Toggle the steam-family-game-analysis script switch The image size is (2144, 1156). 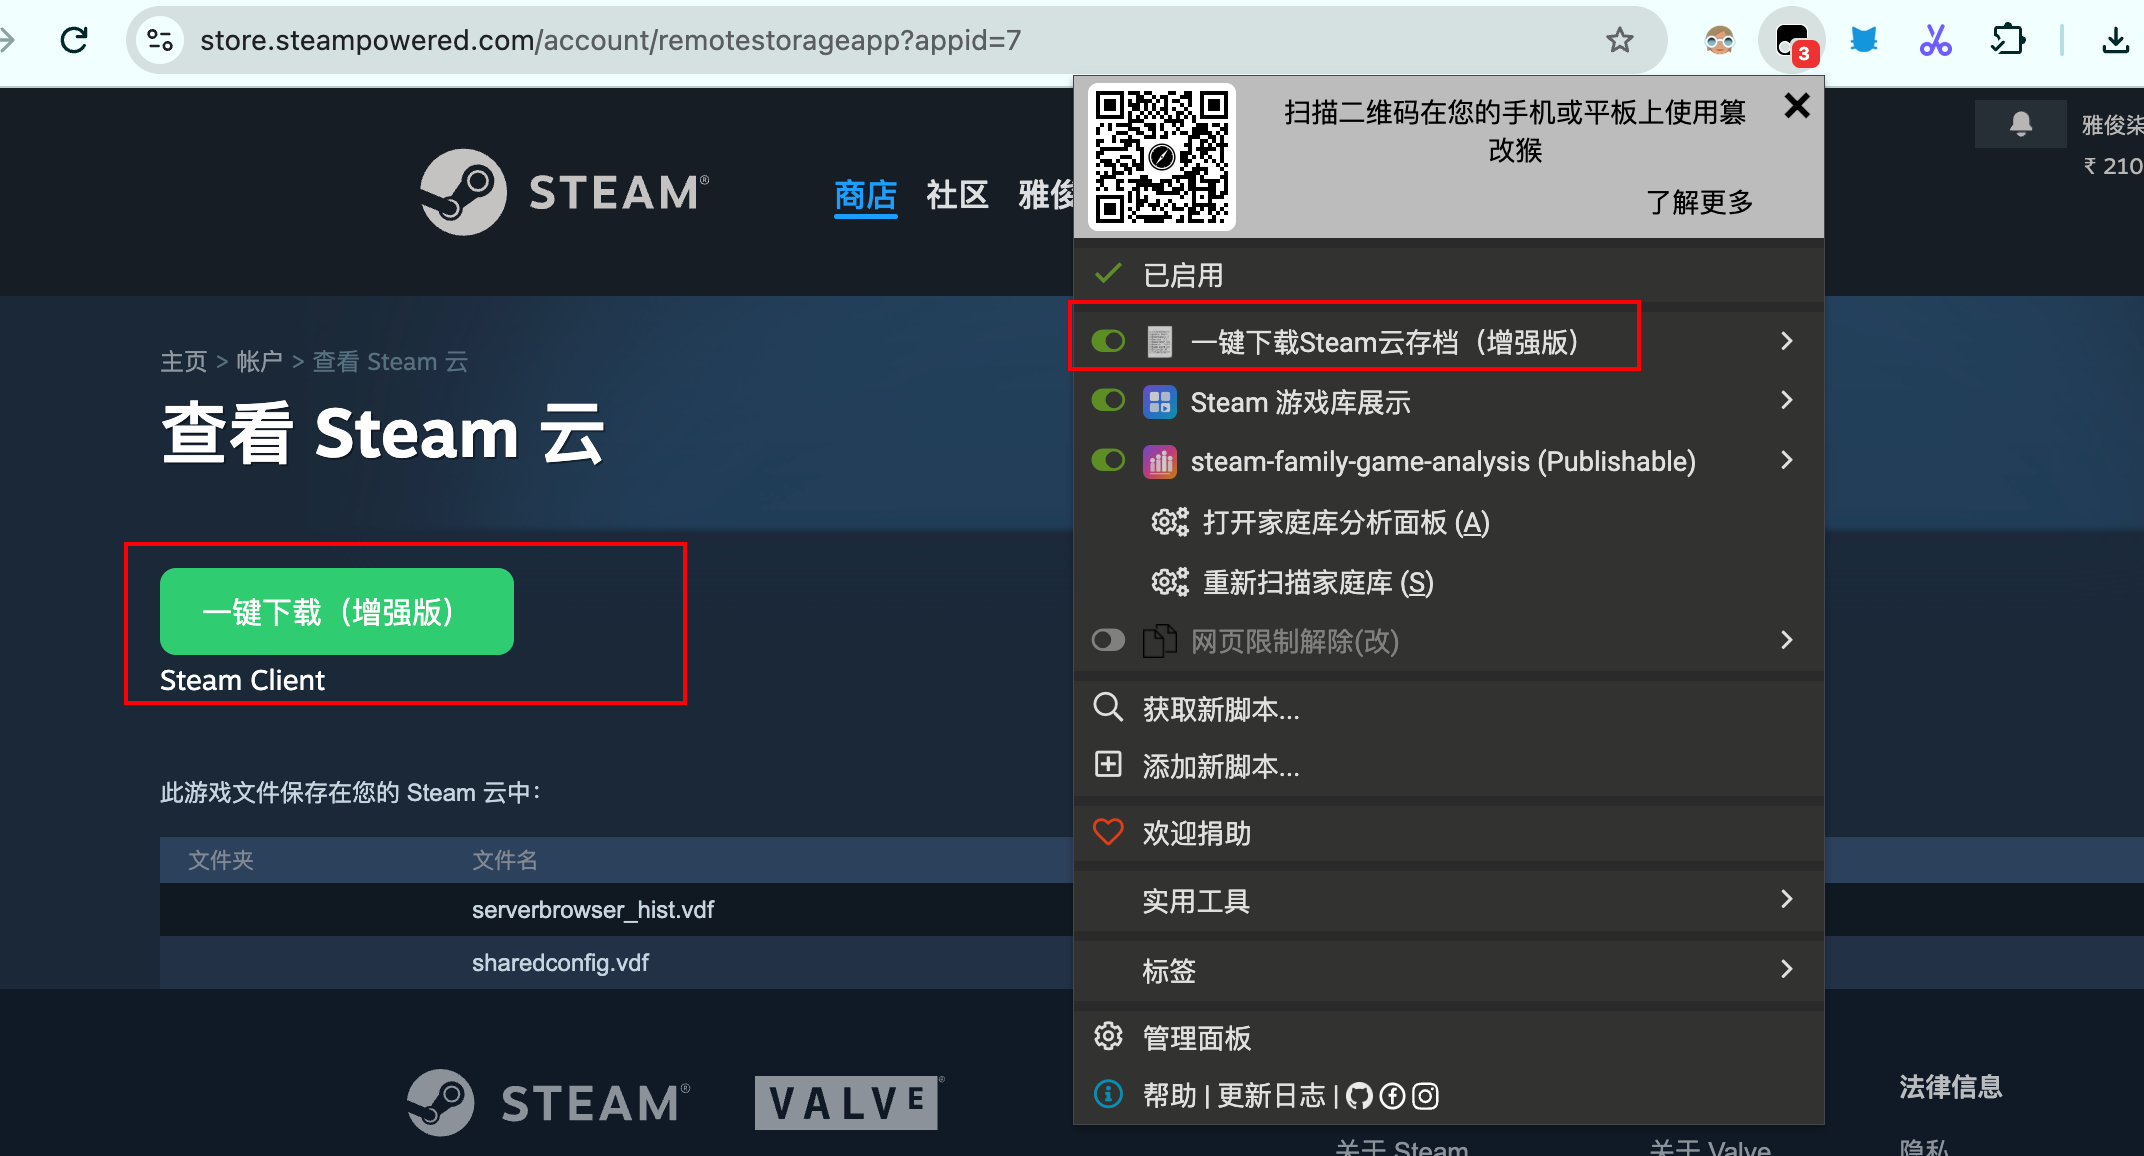pyautogui.click(x=1108, y=461)
